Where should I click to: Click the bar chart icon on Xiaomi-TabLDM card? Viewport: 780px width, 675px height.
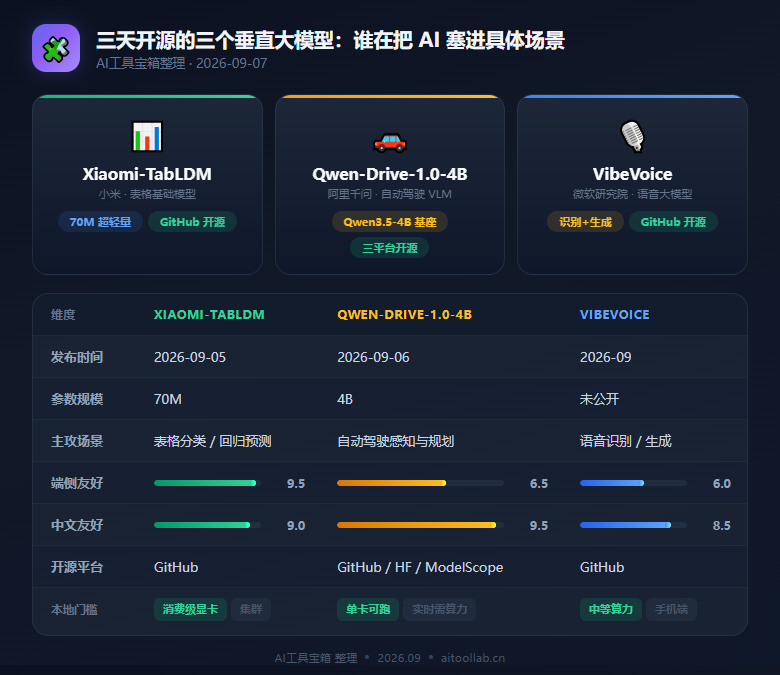147,136
